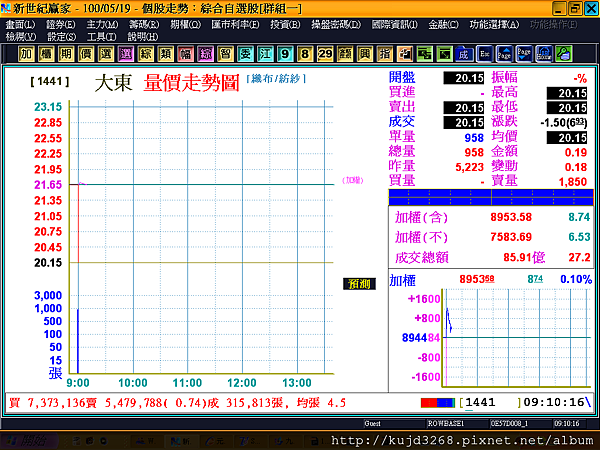The width and height of the screenshot is (600, 450).
Task: Click the yellow 綜 toolbar icon
Action: [145, 54]
